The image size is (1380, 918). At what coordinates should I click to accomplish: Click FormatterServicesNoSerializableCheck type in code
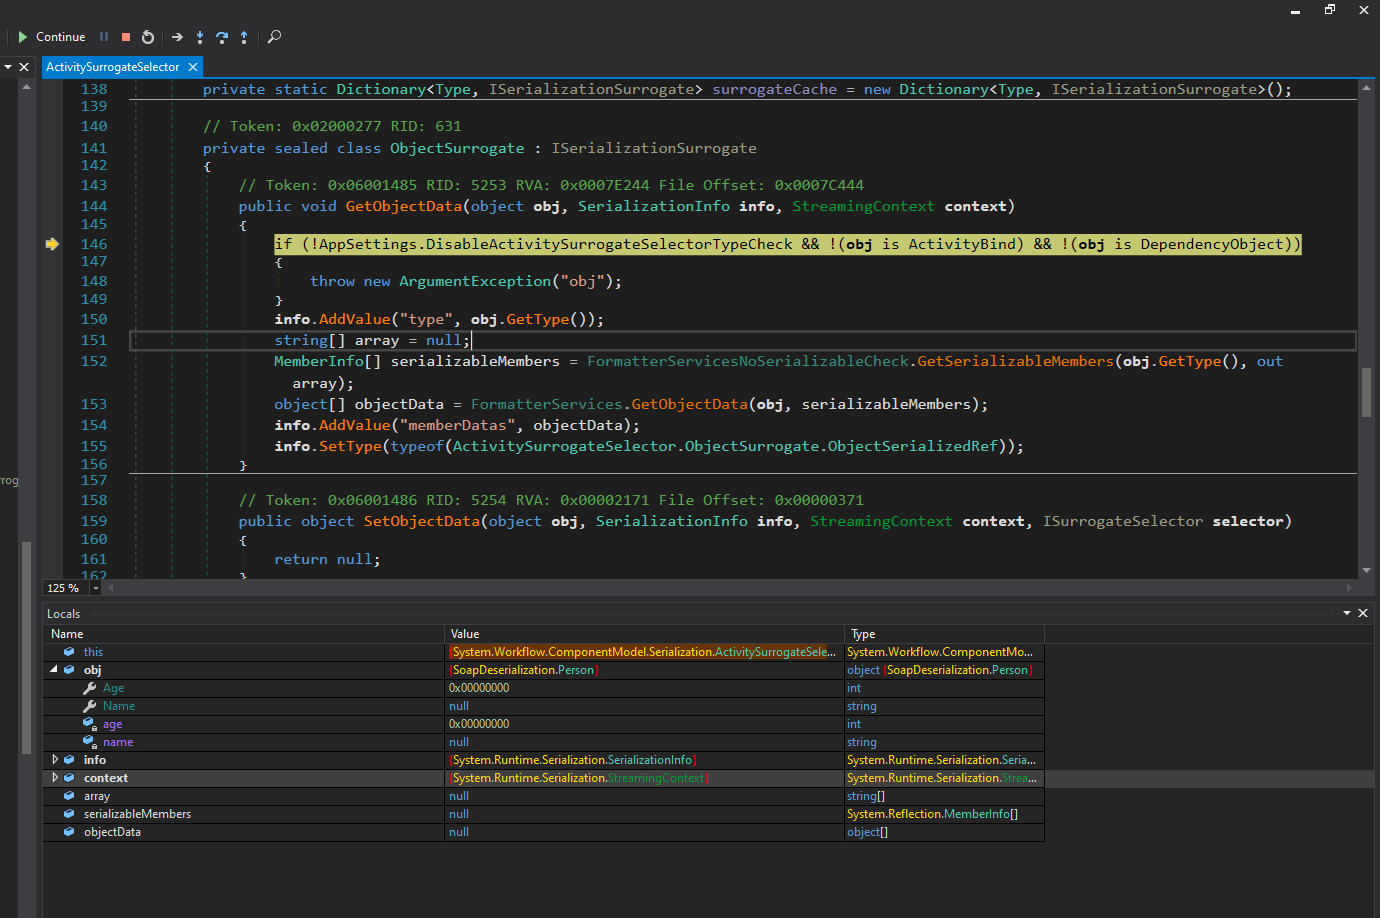748,361
